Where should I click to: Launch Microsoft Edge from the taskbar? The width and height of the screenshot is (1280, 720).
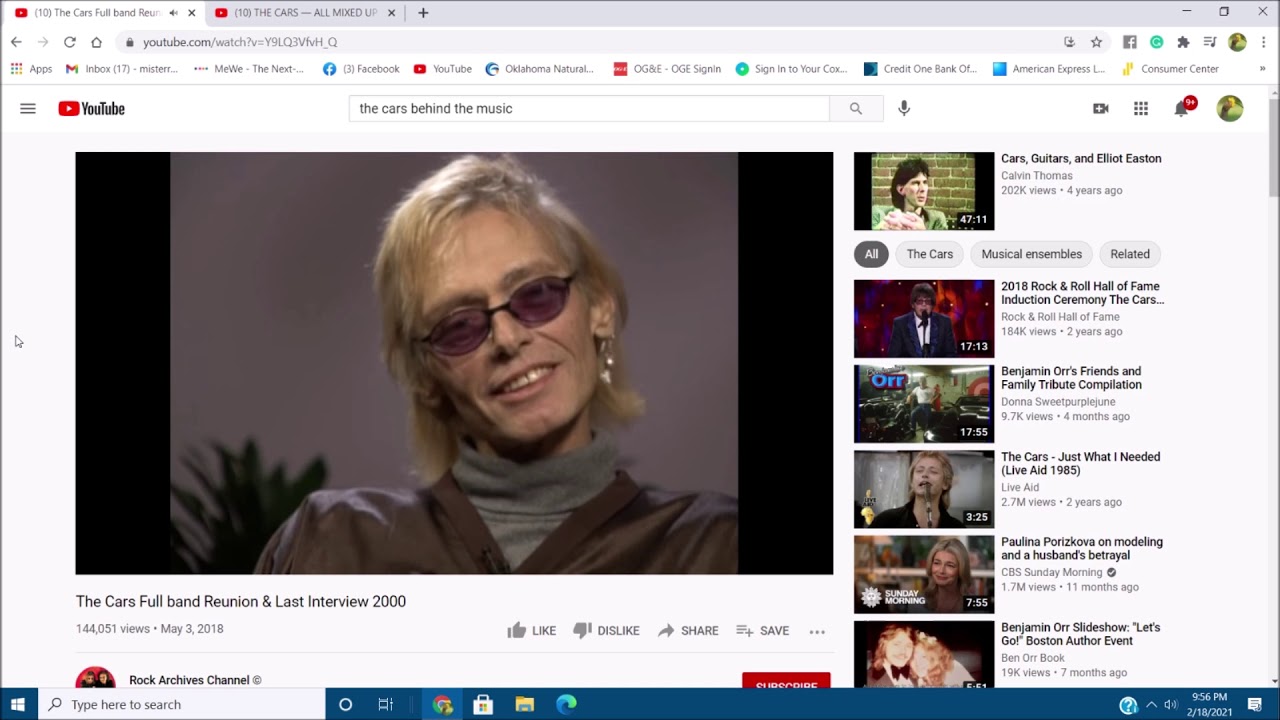point(566,704)
